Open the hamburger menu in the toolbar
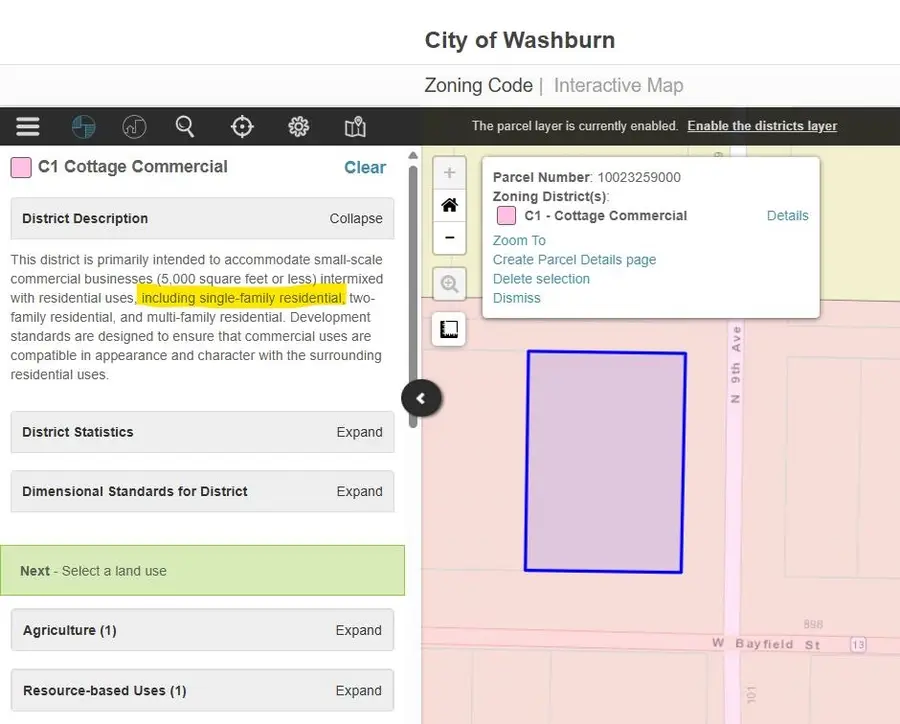 (28, 126)
